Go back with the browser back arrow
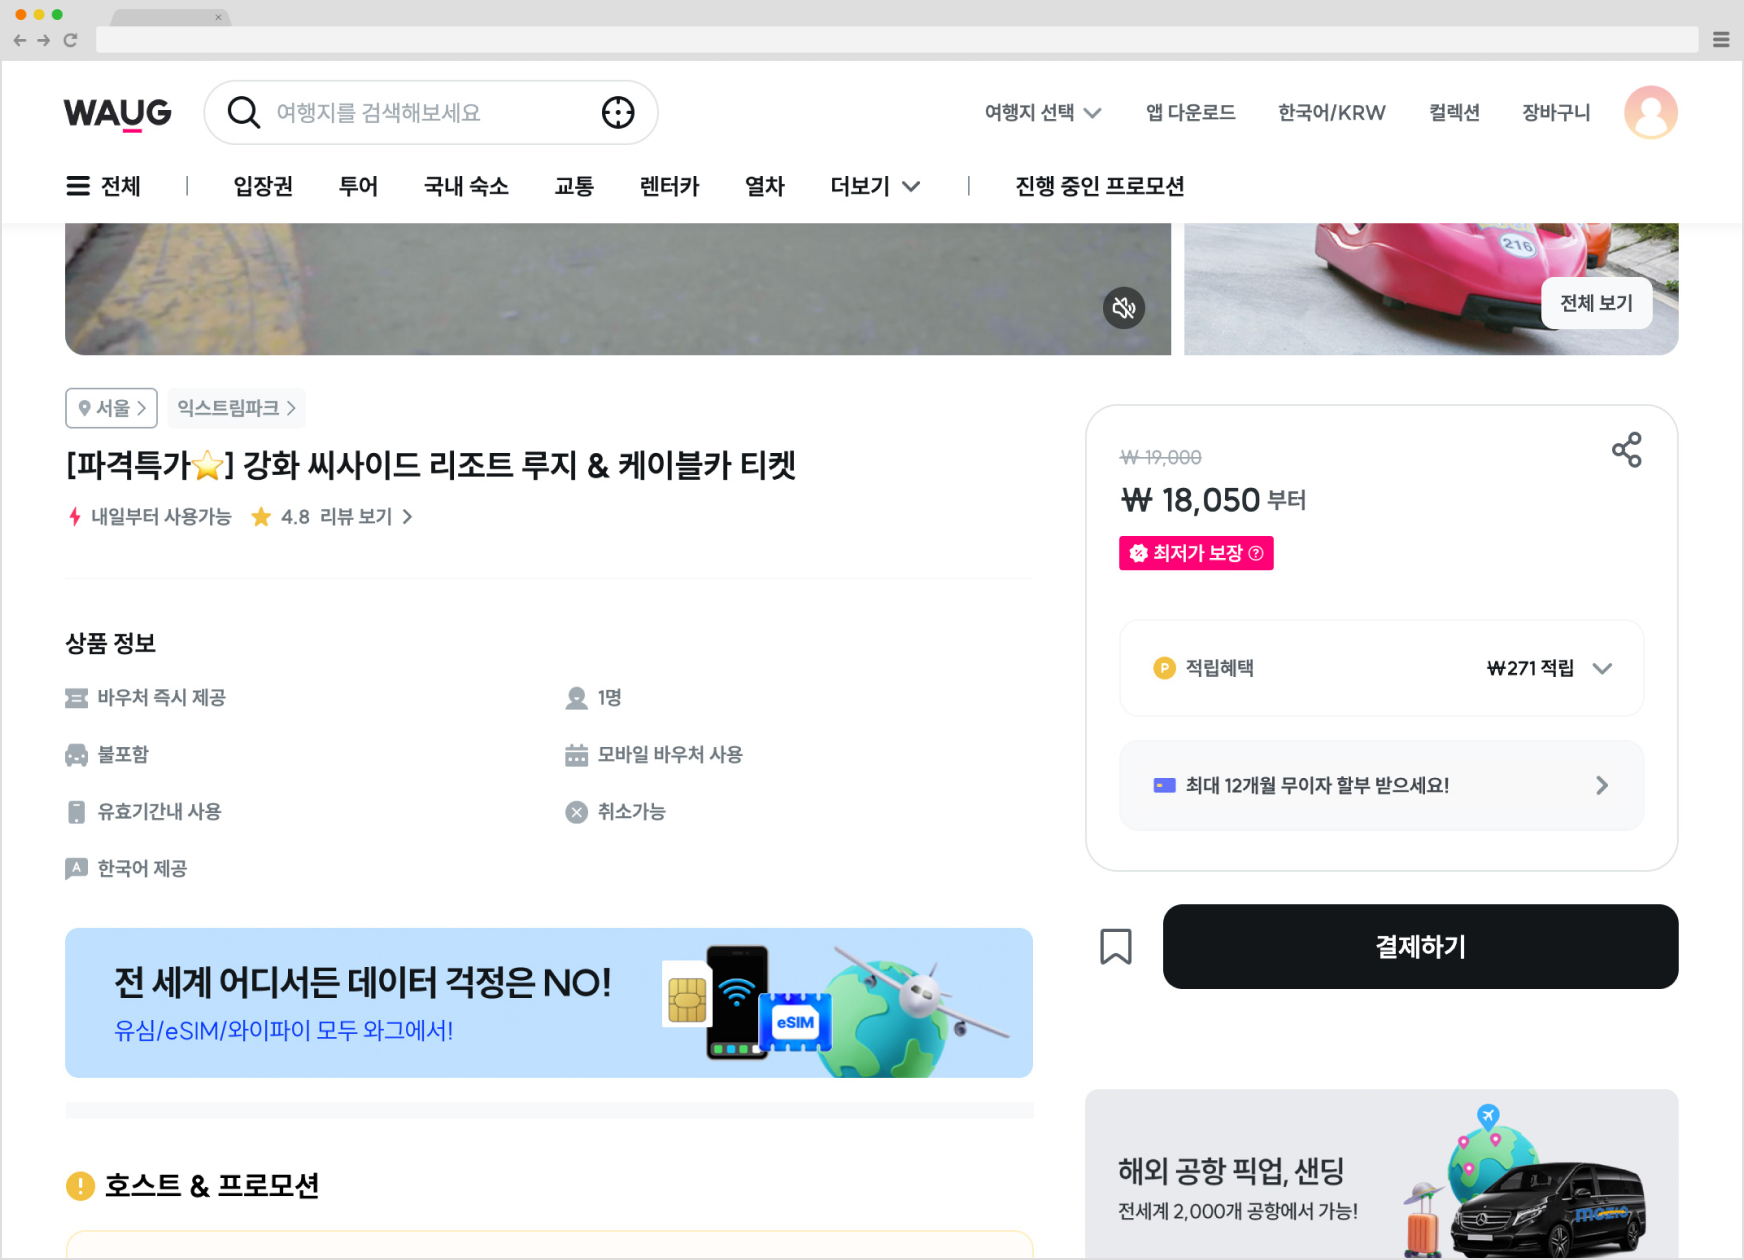Screen dimensions: 1744x1260 click(x=20, y=40)
